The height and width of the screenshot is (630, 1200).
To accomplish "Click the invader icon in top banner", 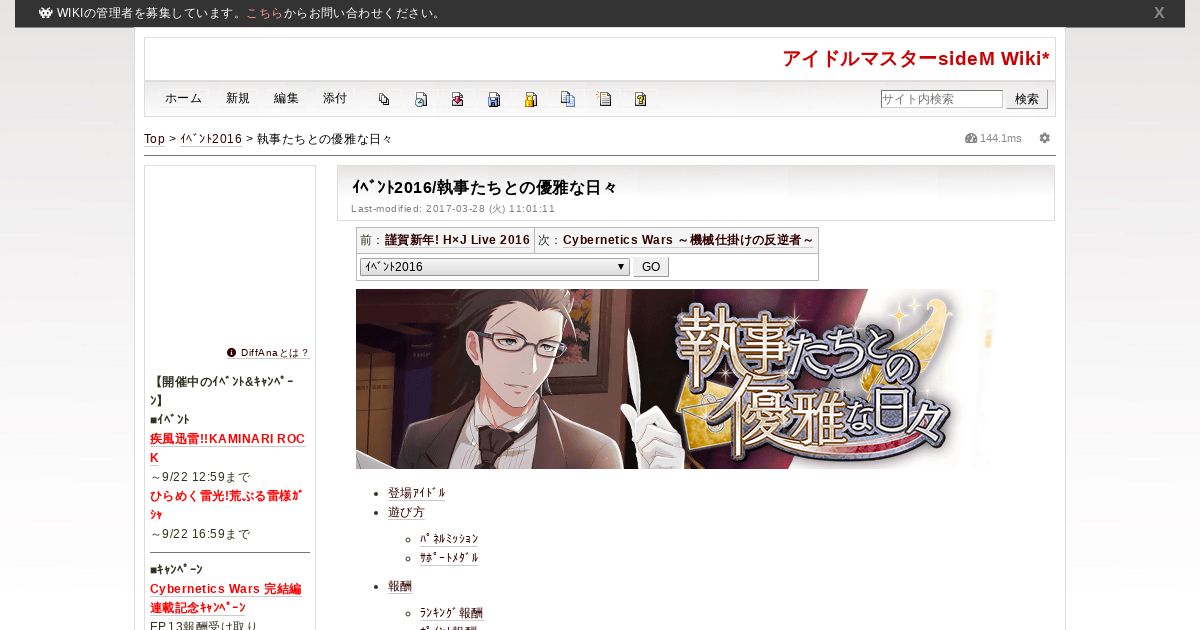I will click(x=46, y=13).
